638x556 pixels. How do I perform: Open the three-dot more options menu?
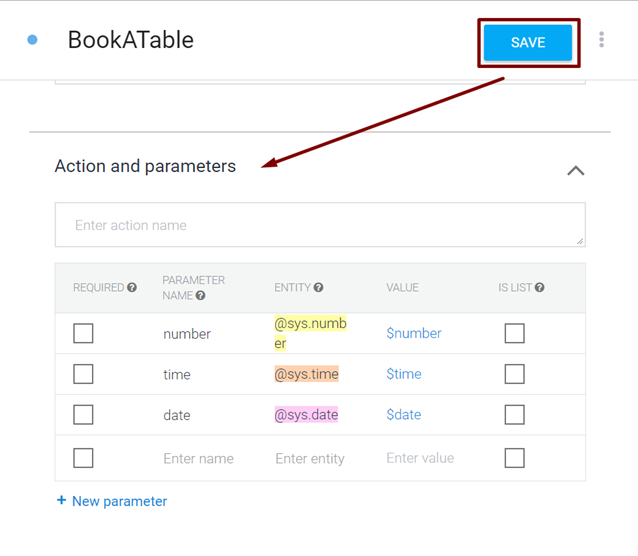coord(601,39)
